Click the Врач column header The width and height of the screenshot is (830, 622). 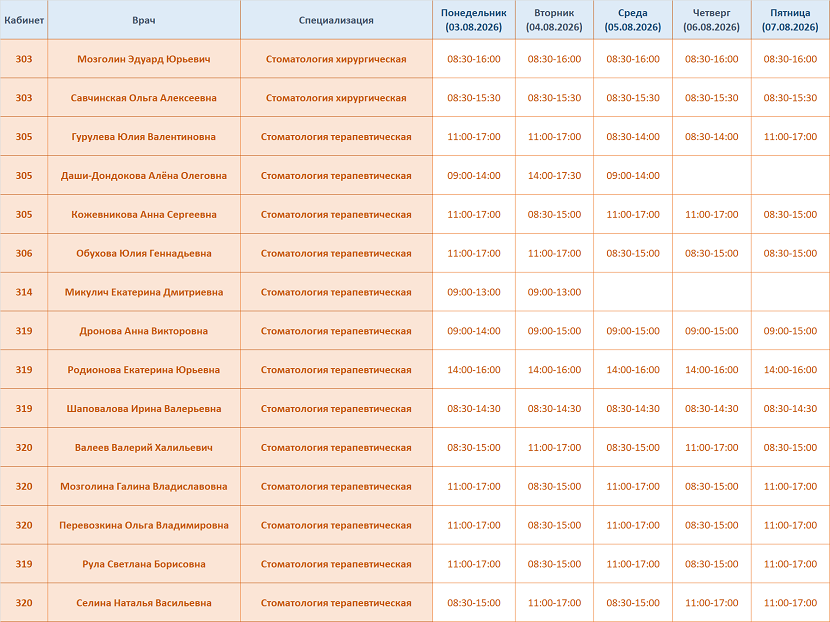(144, 20)
